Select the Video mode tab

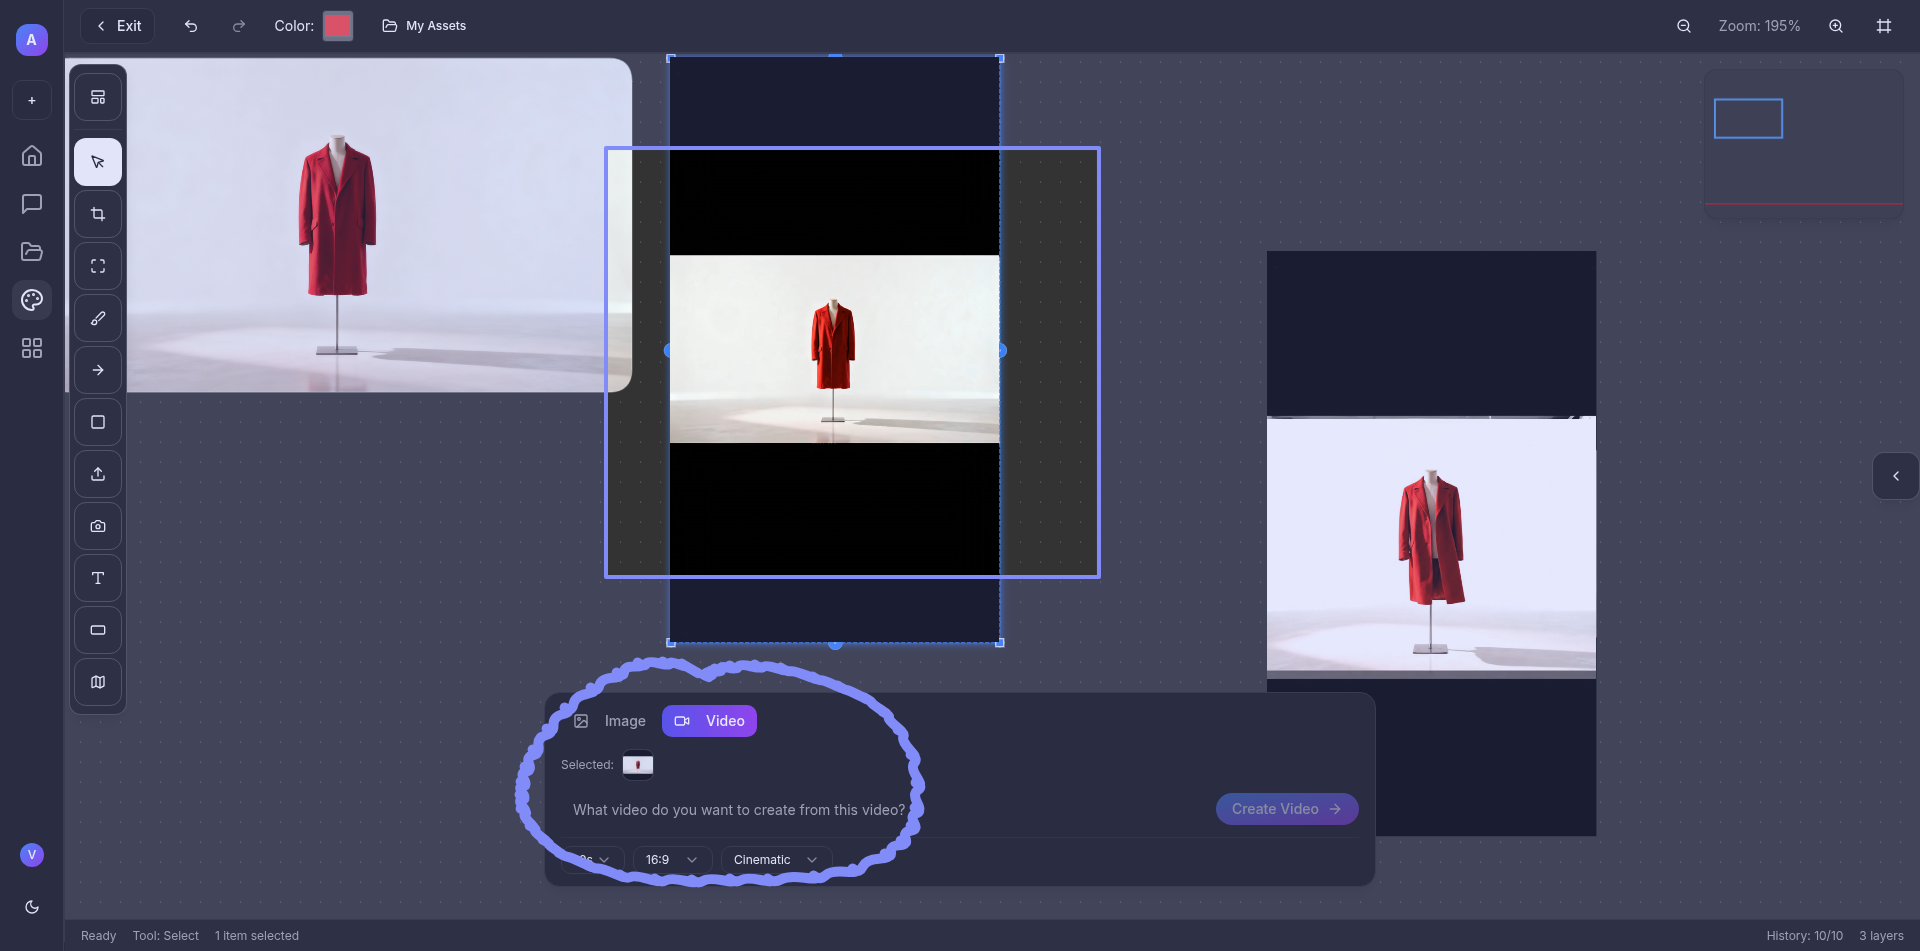point(709,721)
